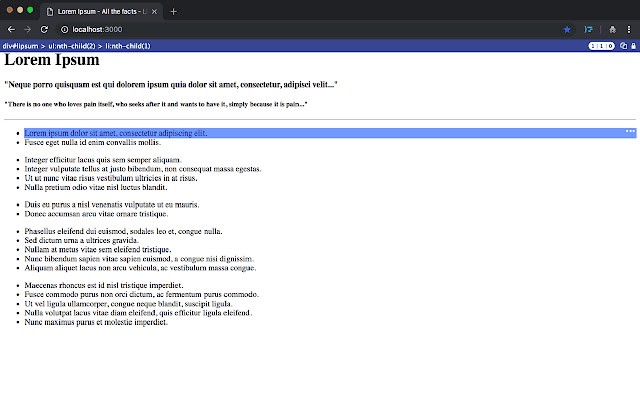The image size is (640, 400).
Task: Click "Fusce commodo purus non orci" item
Action: 142,294
